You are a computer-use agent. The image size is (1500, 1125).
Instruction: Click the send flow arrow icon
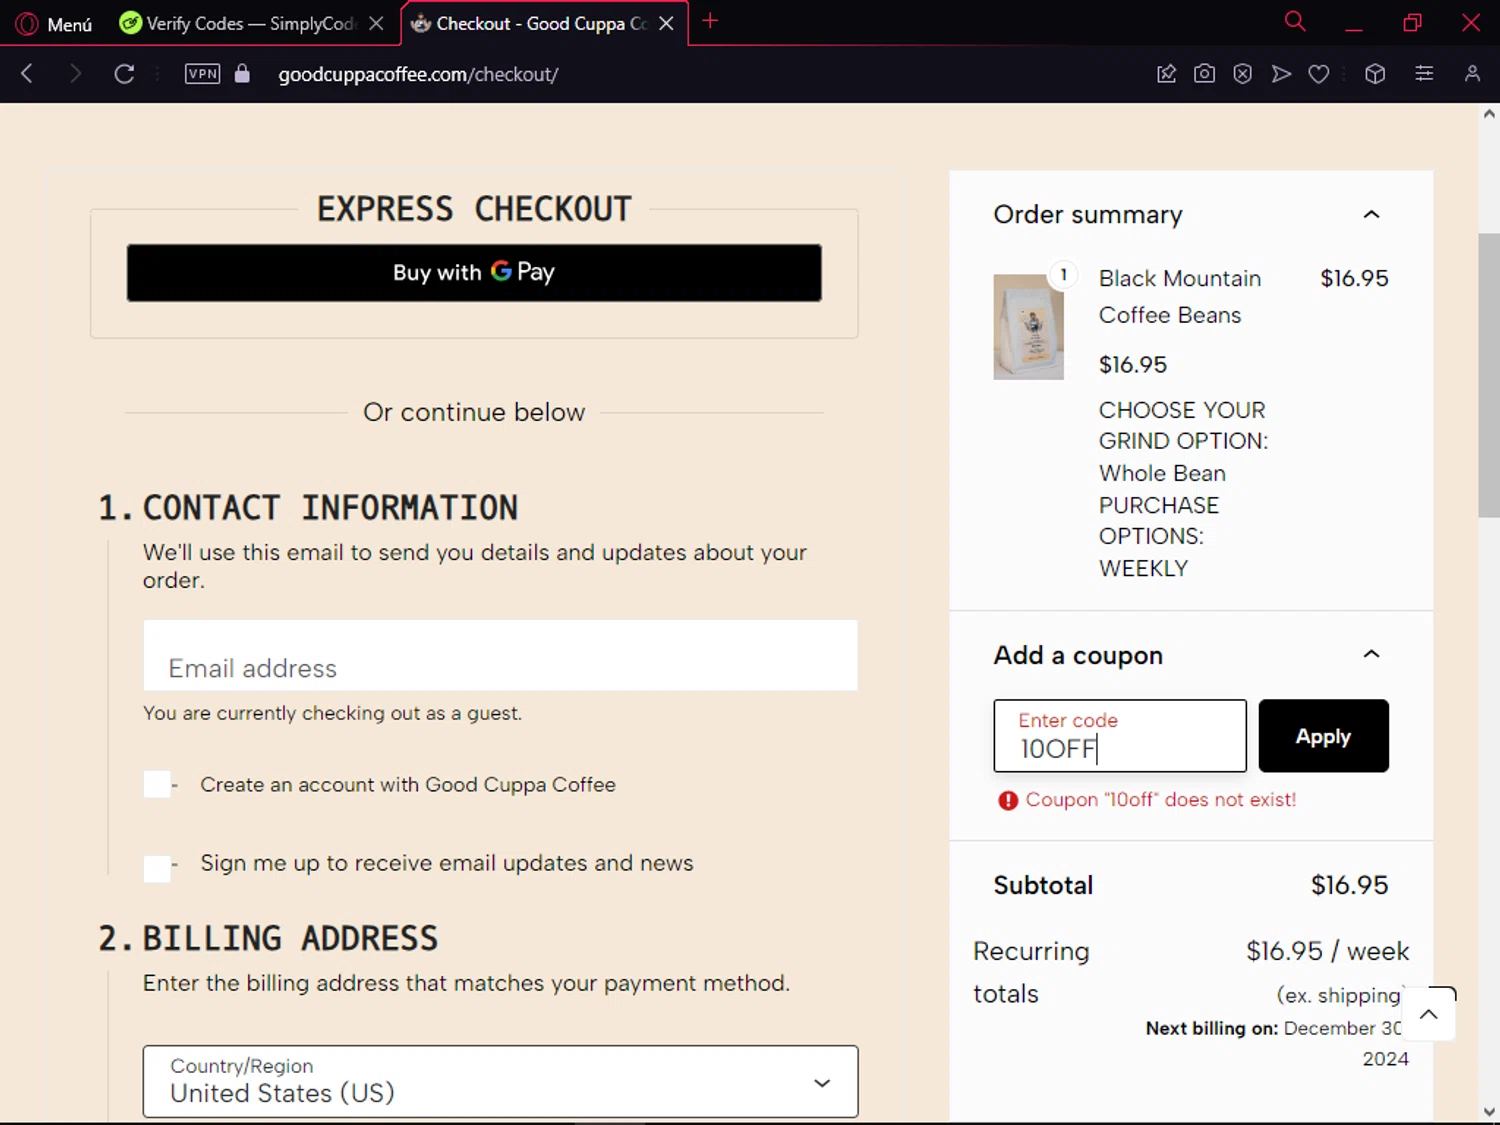[1281, 73]
